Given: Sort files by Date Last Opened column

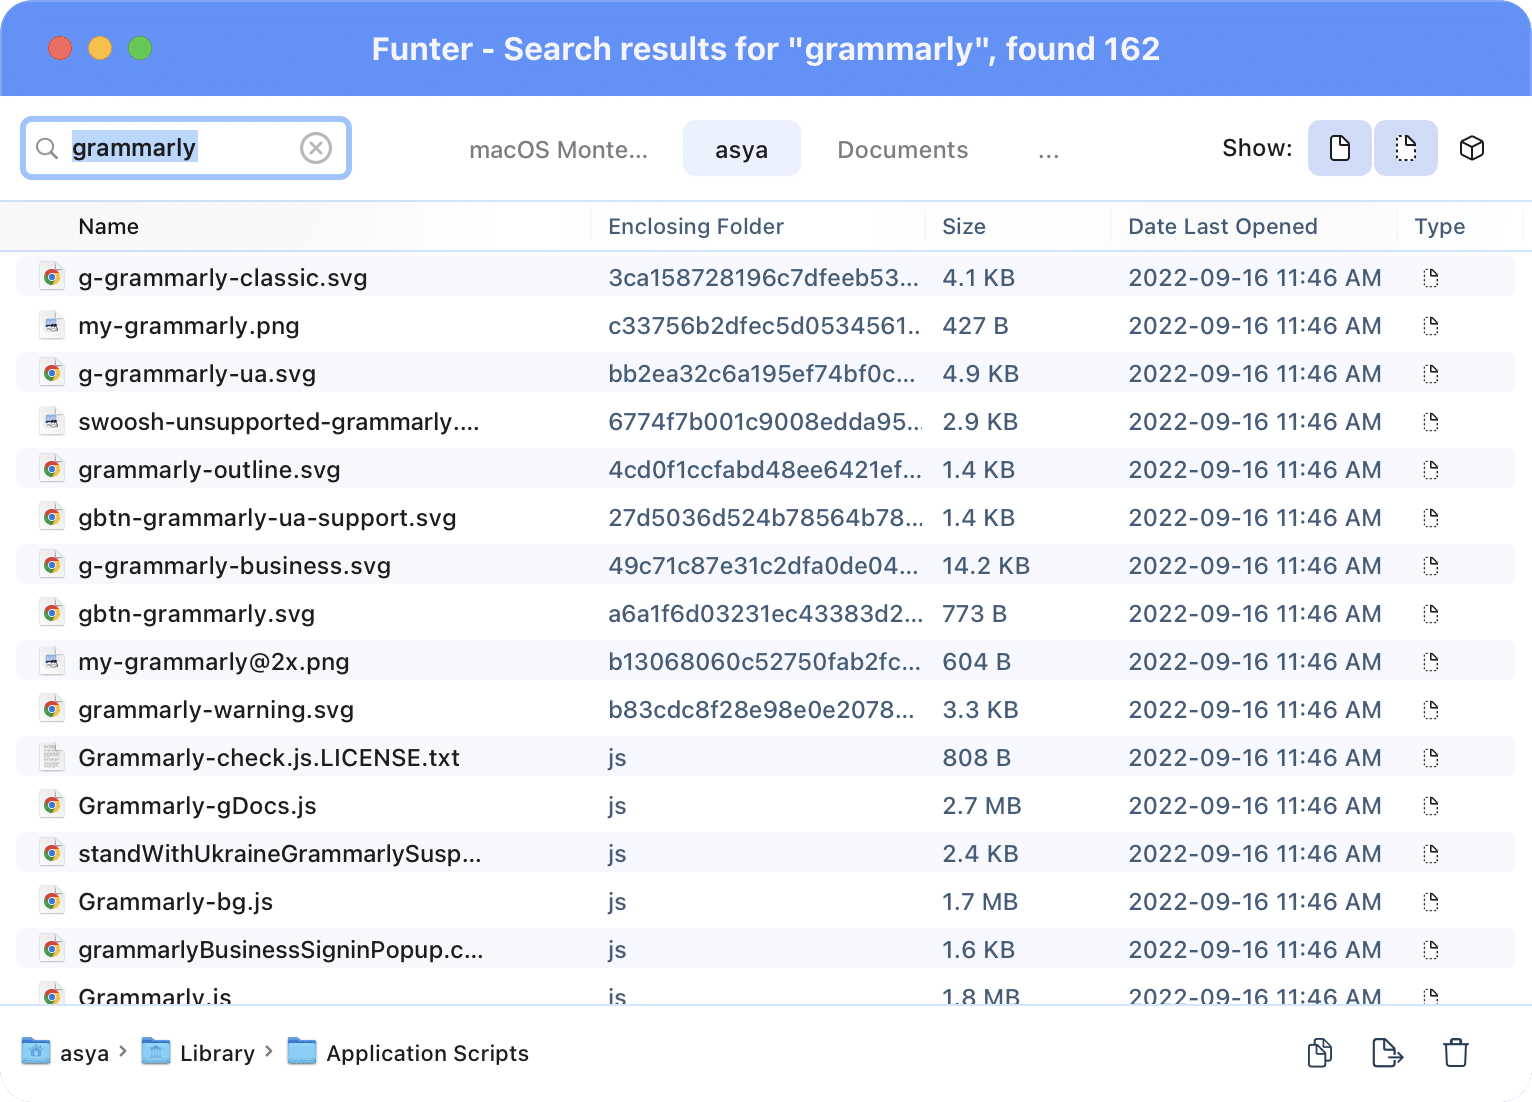Looking at the screenshot, I should [1222, 226].
